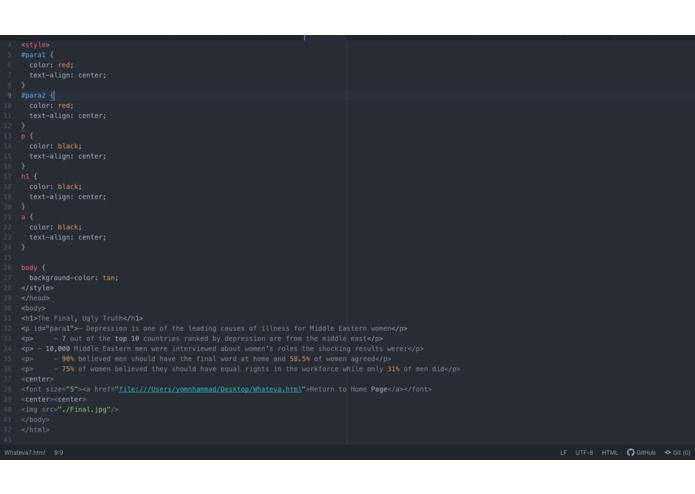This screenshot has height=494, width=695.
Task: Place cursor on the "<style>" opening tag
Action: (x=35, y=45)
